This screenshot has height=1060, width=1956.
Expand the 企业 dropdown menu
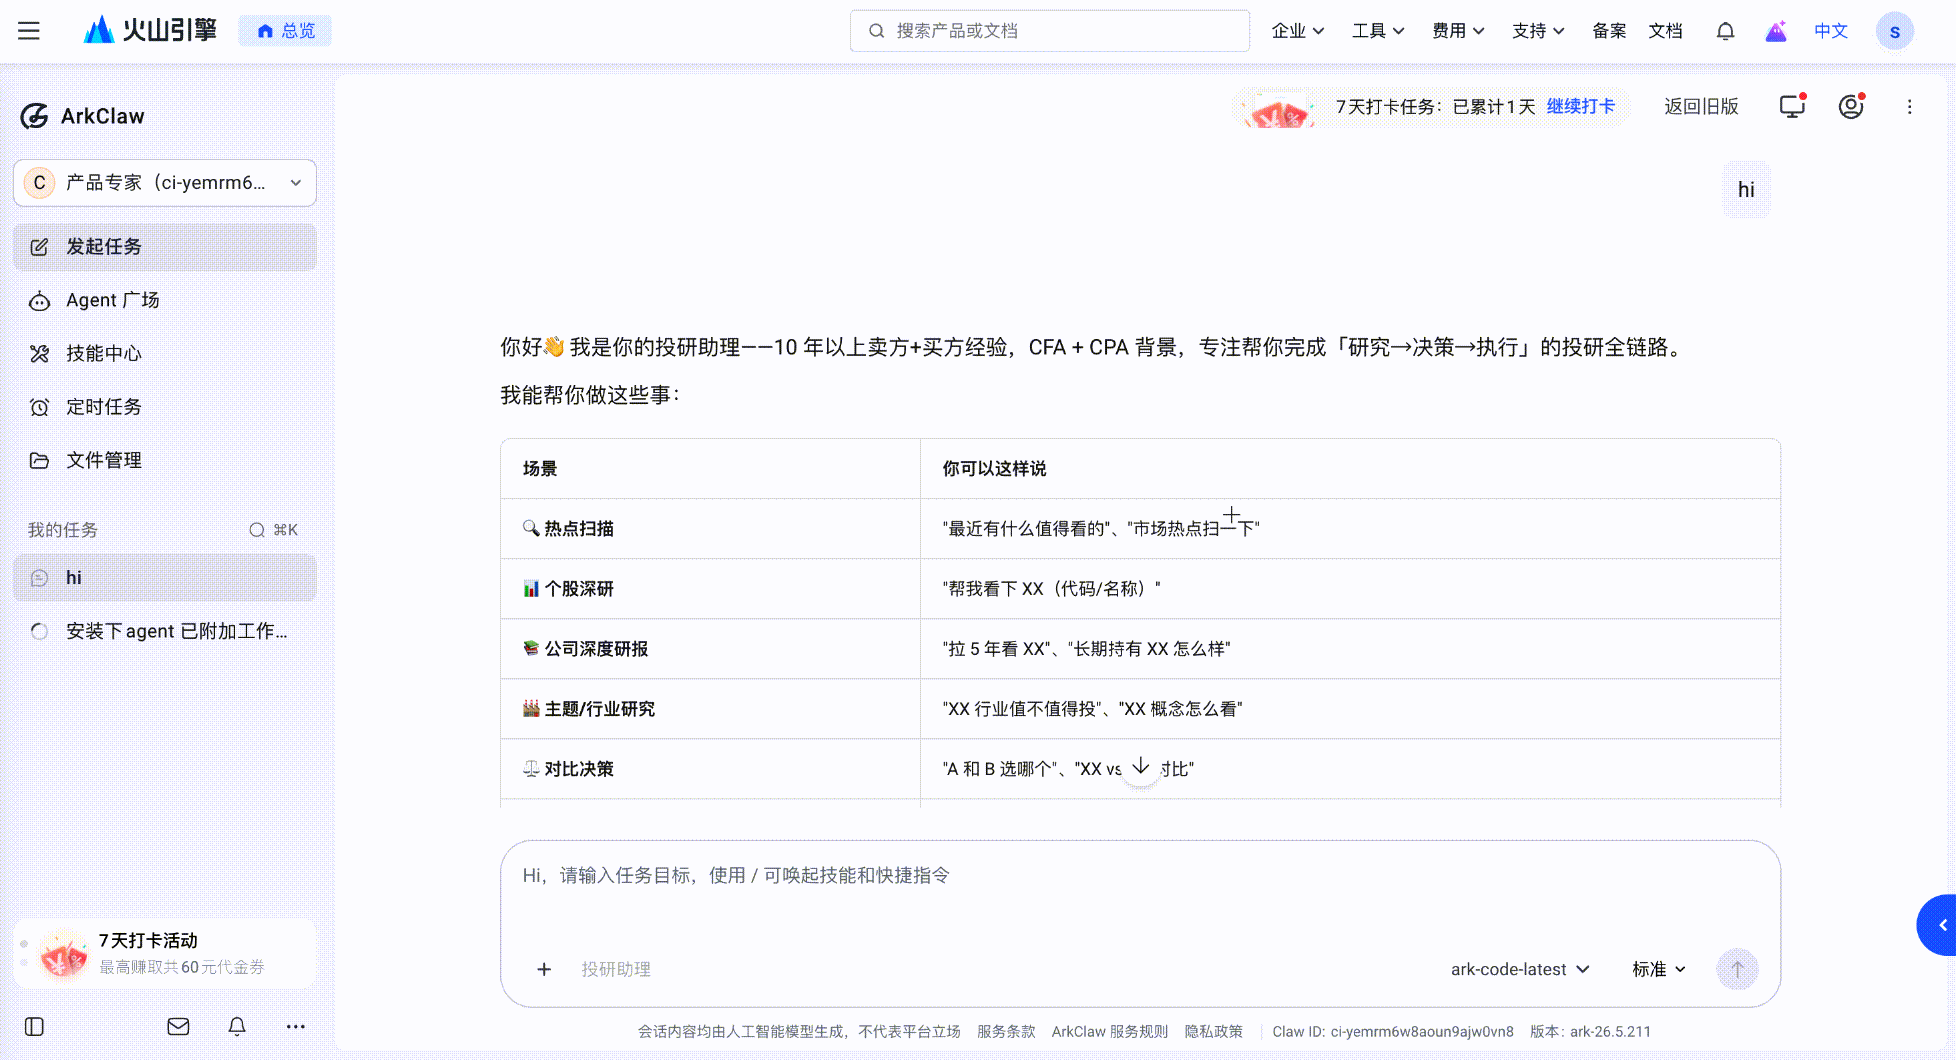point(1298,31)
